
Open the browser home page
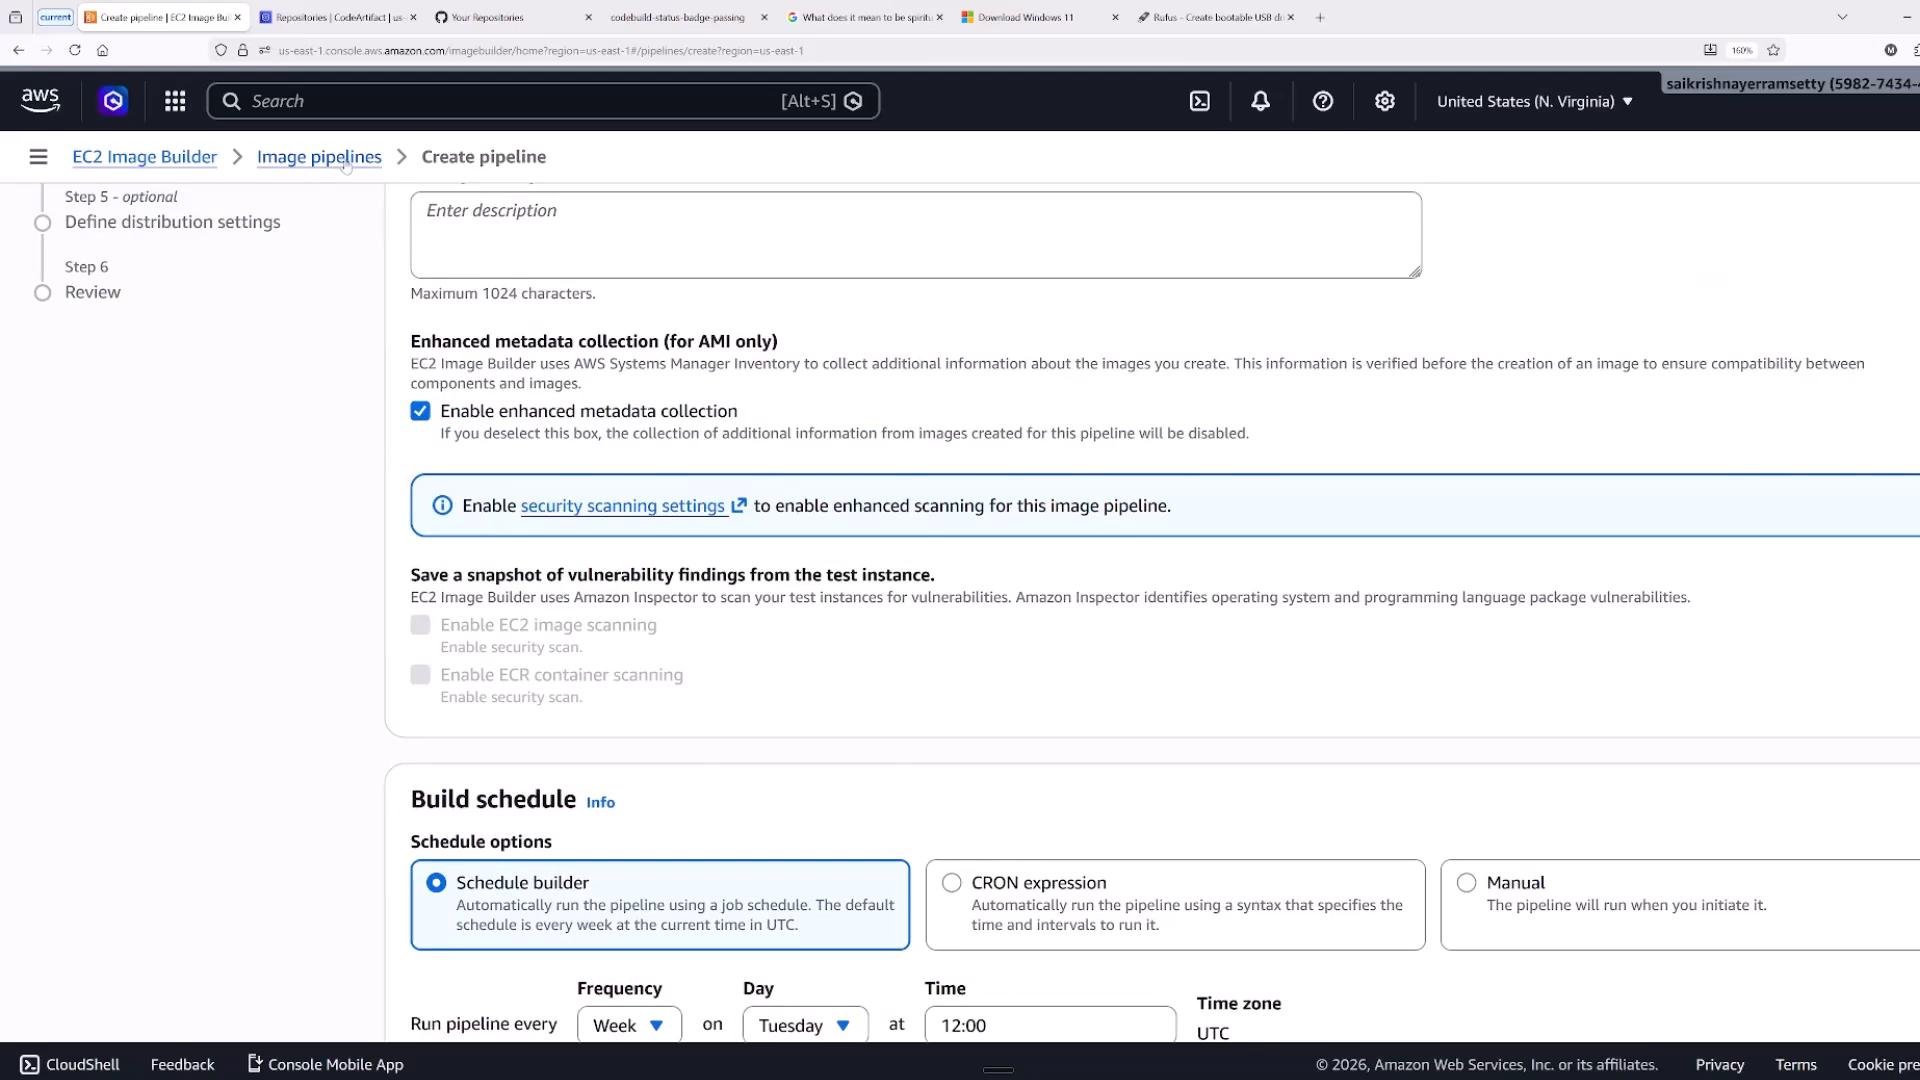click(102, 50)
